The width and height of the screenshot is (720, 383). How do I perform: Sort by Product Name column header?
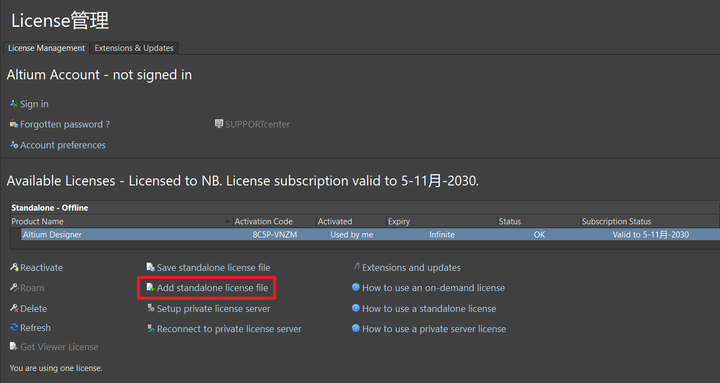[121, 221]
